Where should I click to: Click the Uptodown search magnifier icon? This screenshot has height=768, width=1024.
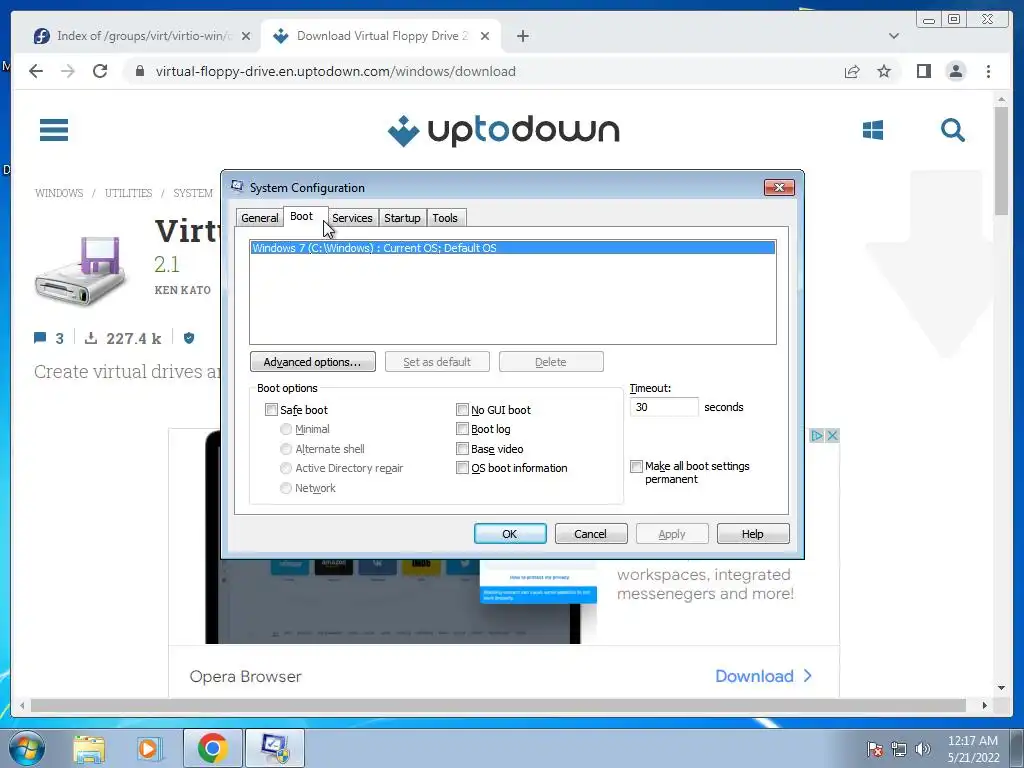click(x=952, y=130)
